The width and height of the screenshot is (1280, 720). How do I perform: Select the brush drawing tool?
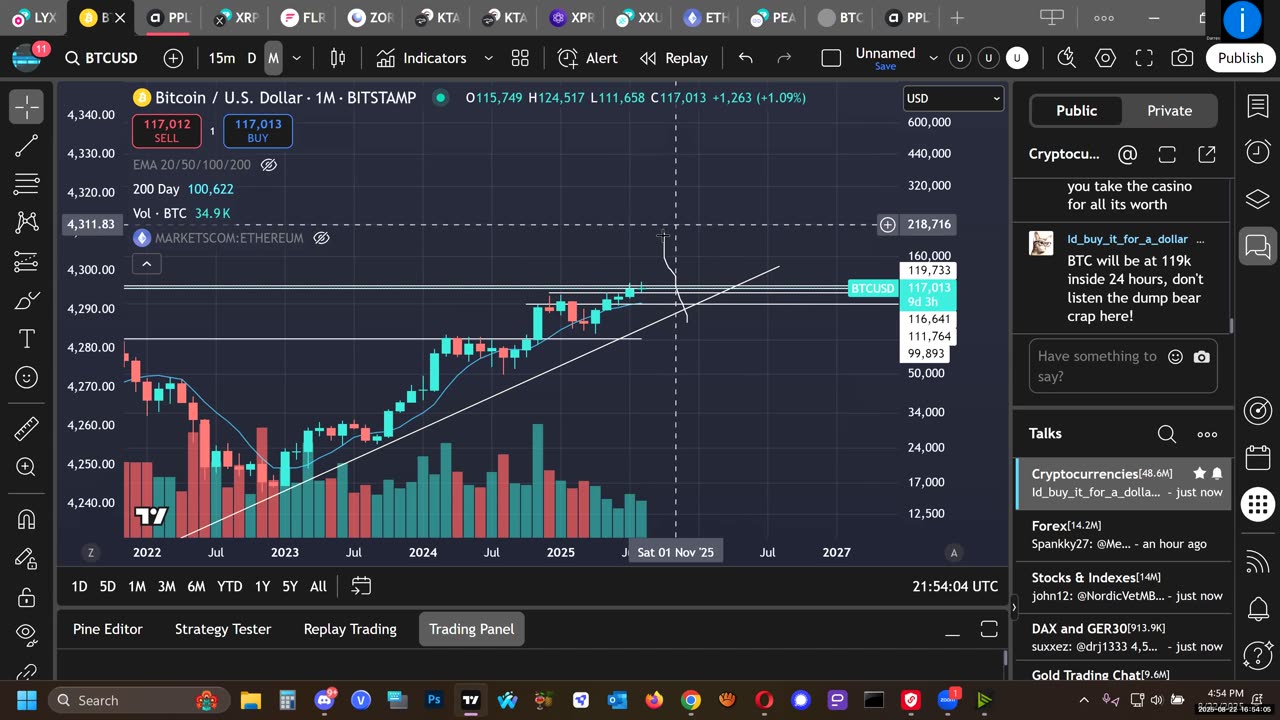pyautogui.click(x=27, y=301)
